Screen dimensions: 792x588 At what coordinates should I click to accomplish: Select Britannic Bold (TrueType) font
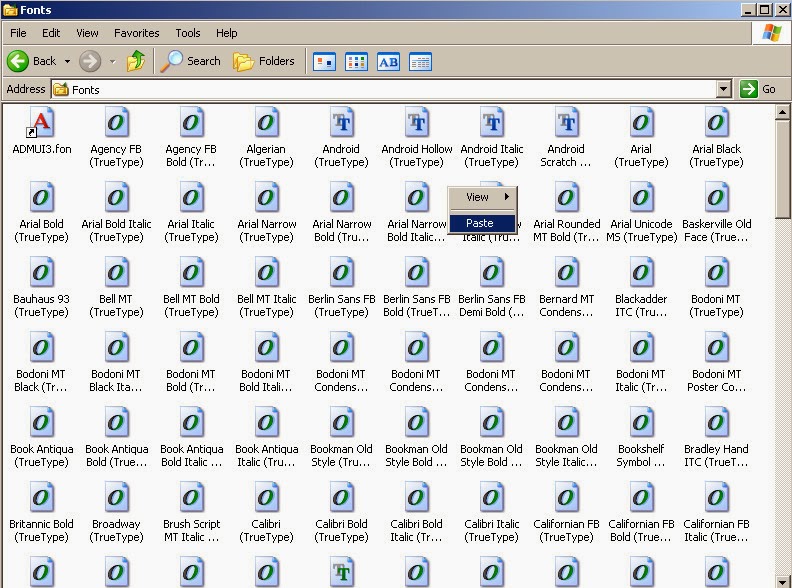pos(41,512)
